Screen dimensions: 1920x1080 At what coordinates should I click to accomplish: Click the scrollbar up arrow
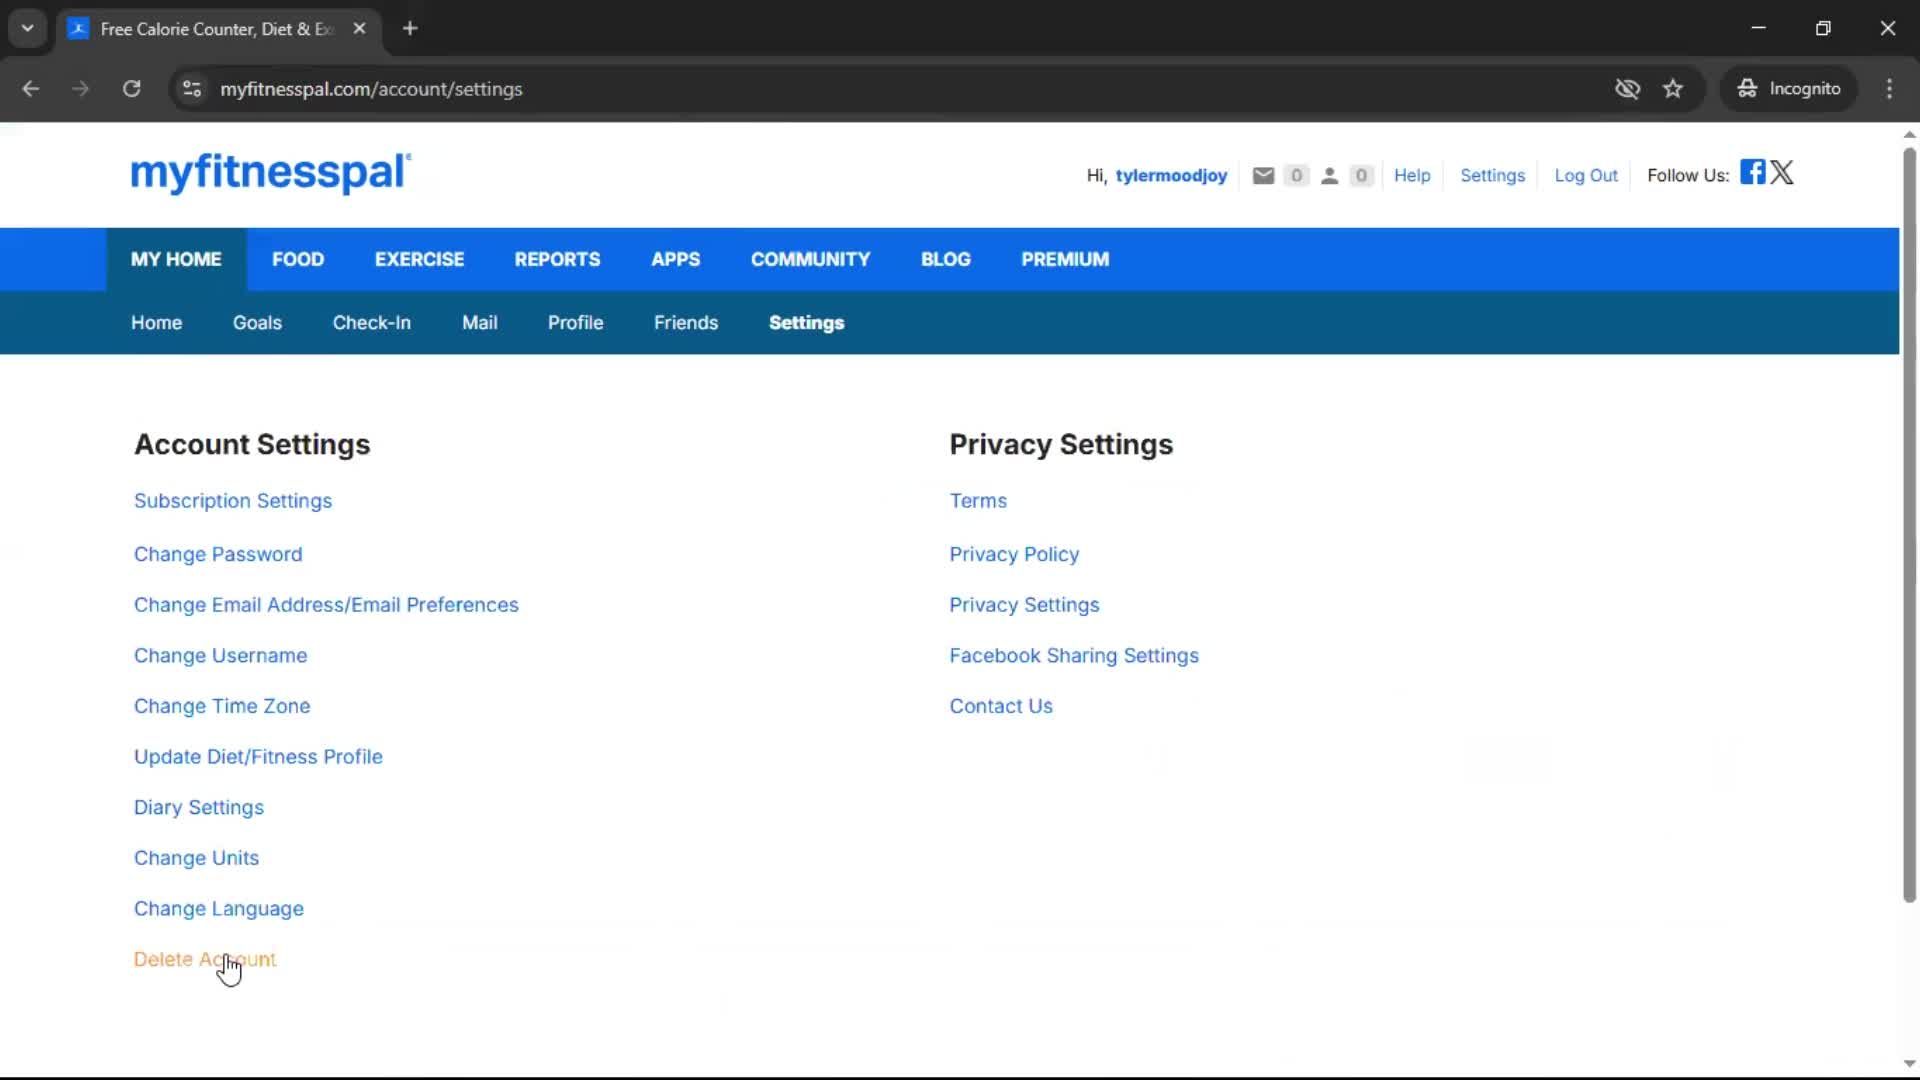[x=1909, y=134]
